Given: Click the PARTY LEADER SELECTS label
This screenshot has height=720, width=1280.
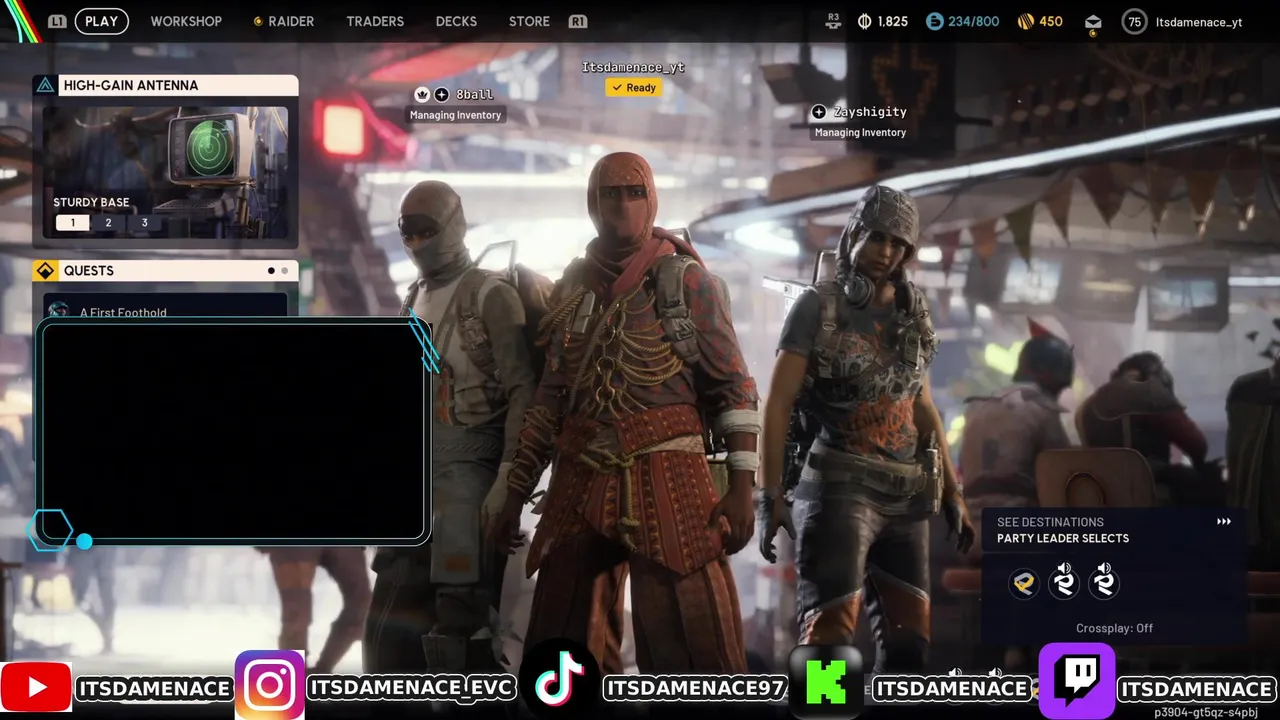Looking at the screenshot, I should pyautogui.click(x=1063, y=538).
